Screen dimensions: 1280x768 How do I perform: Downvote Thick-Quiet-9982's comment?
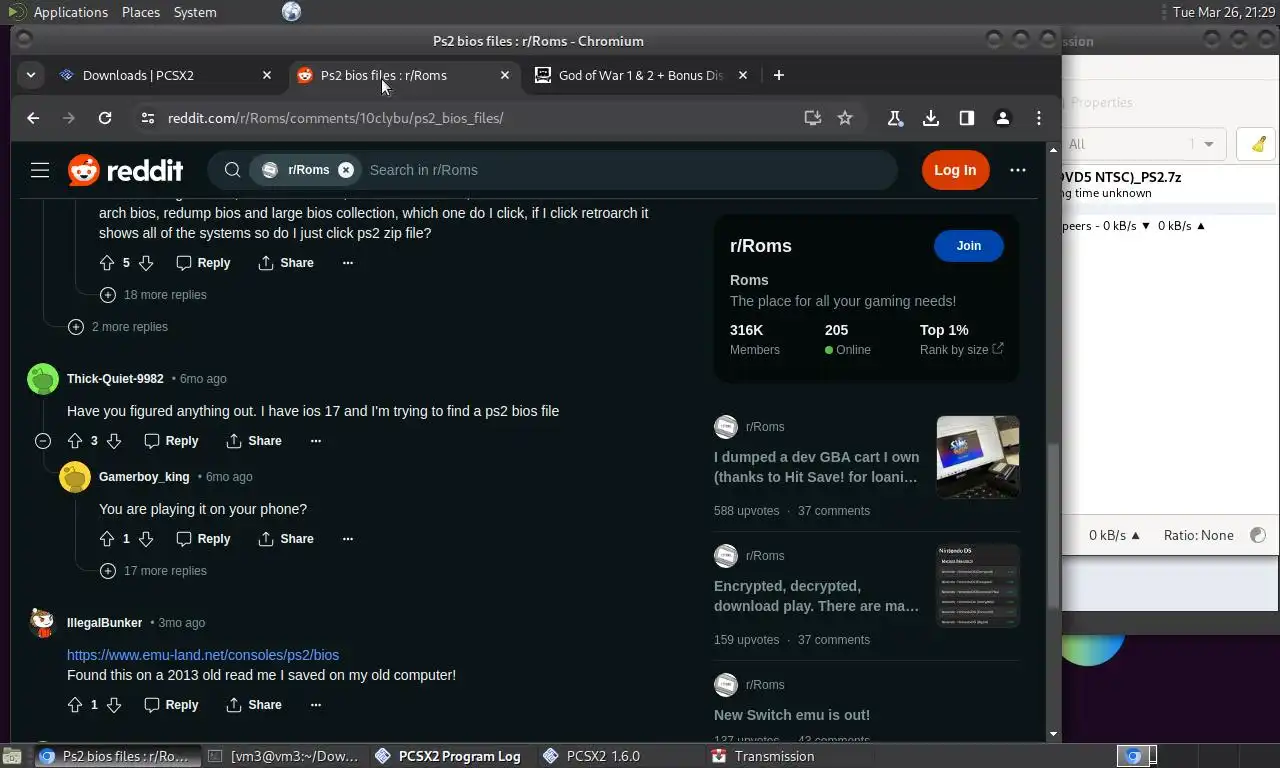[x=114, y=441]
